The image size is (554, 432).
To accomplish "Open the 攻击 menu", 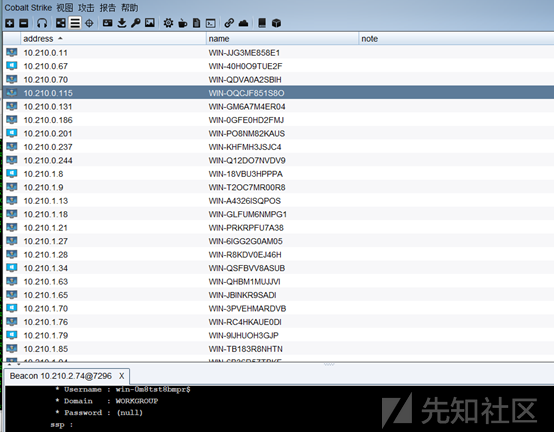I will coord(86,8).
